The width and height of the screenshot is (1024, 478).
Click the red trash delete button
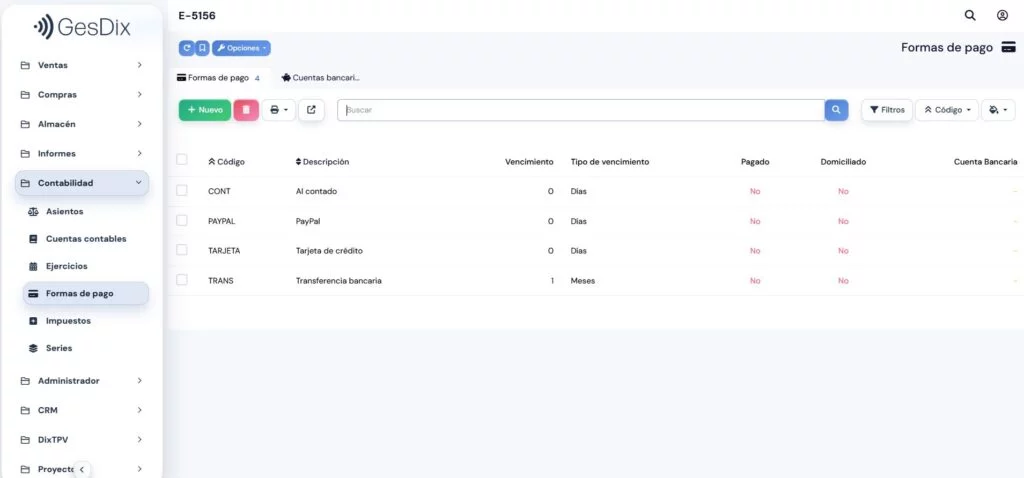click(x=246, y=110)
